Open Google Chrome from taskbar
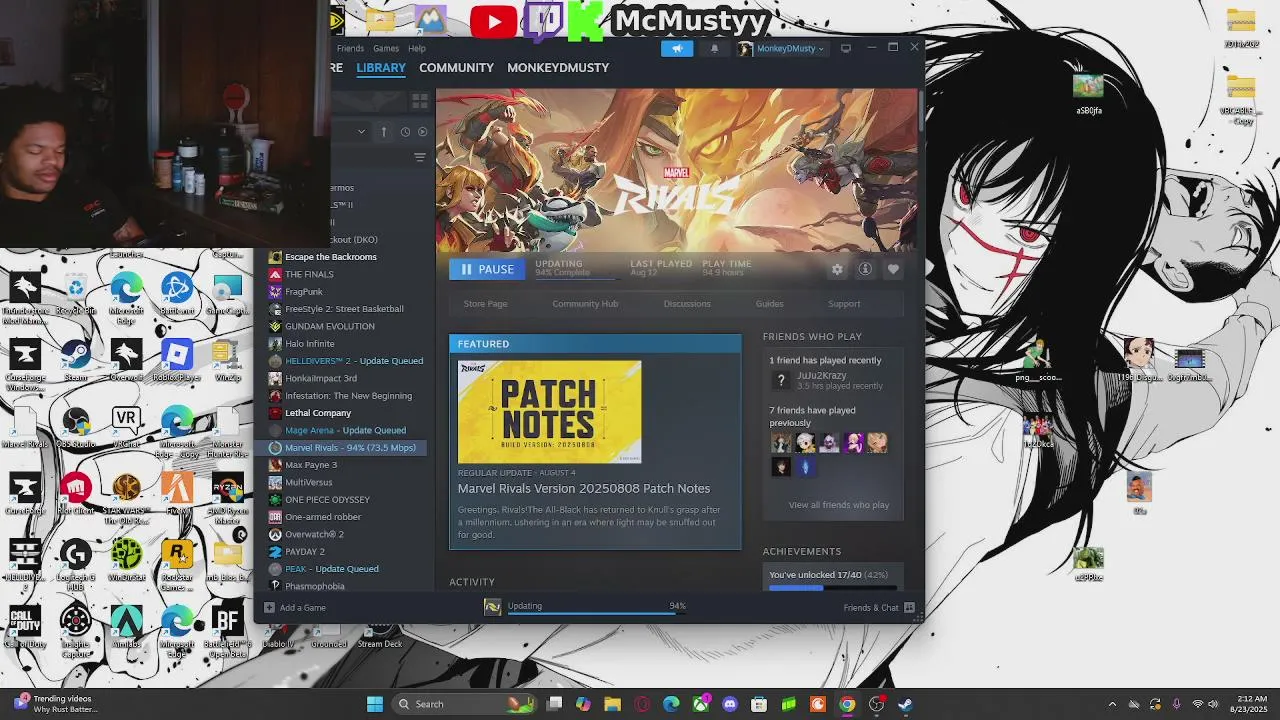Image resolution: width=1280 pixels, height=720 pixels. [x=847, y=704]
